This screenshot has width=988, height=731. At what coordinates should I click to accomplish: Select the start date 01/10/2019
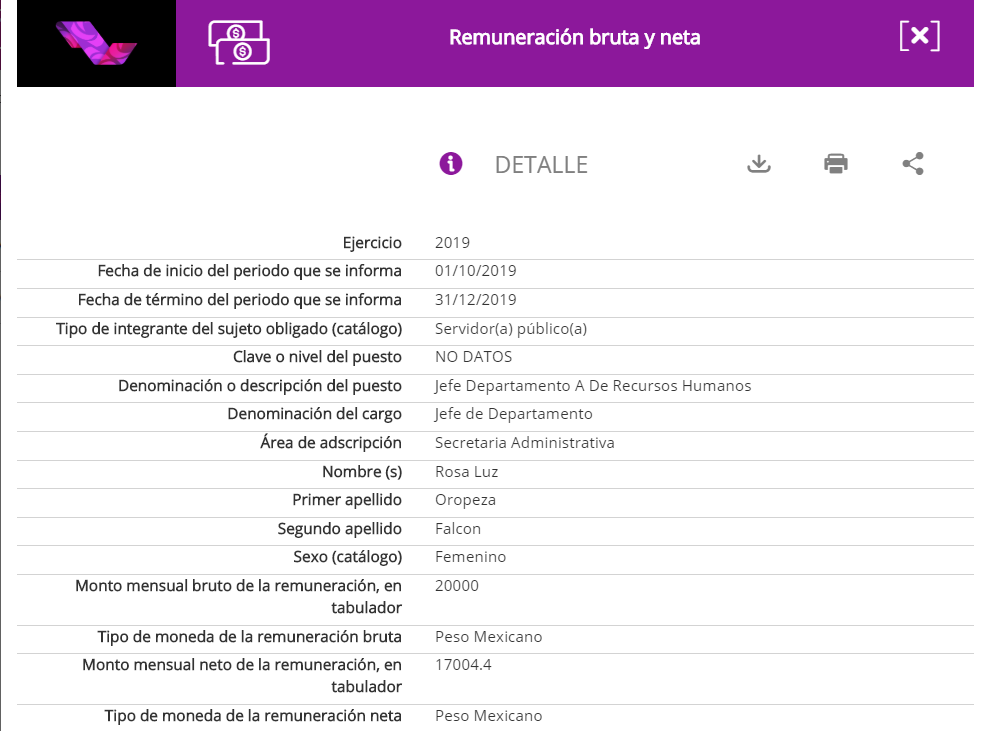(x=476, y=271)
